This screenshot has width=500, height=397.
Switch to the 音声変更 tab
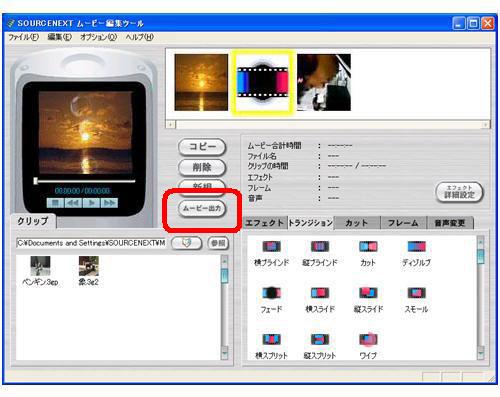pyautogui.click(x=450, y=223)
